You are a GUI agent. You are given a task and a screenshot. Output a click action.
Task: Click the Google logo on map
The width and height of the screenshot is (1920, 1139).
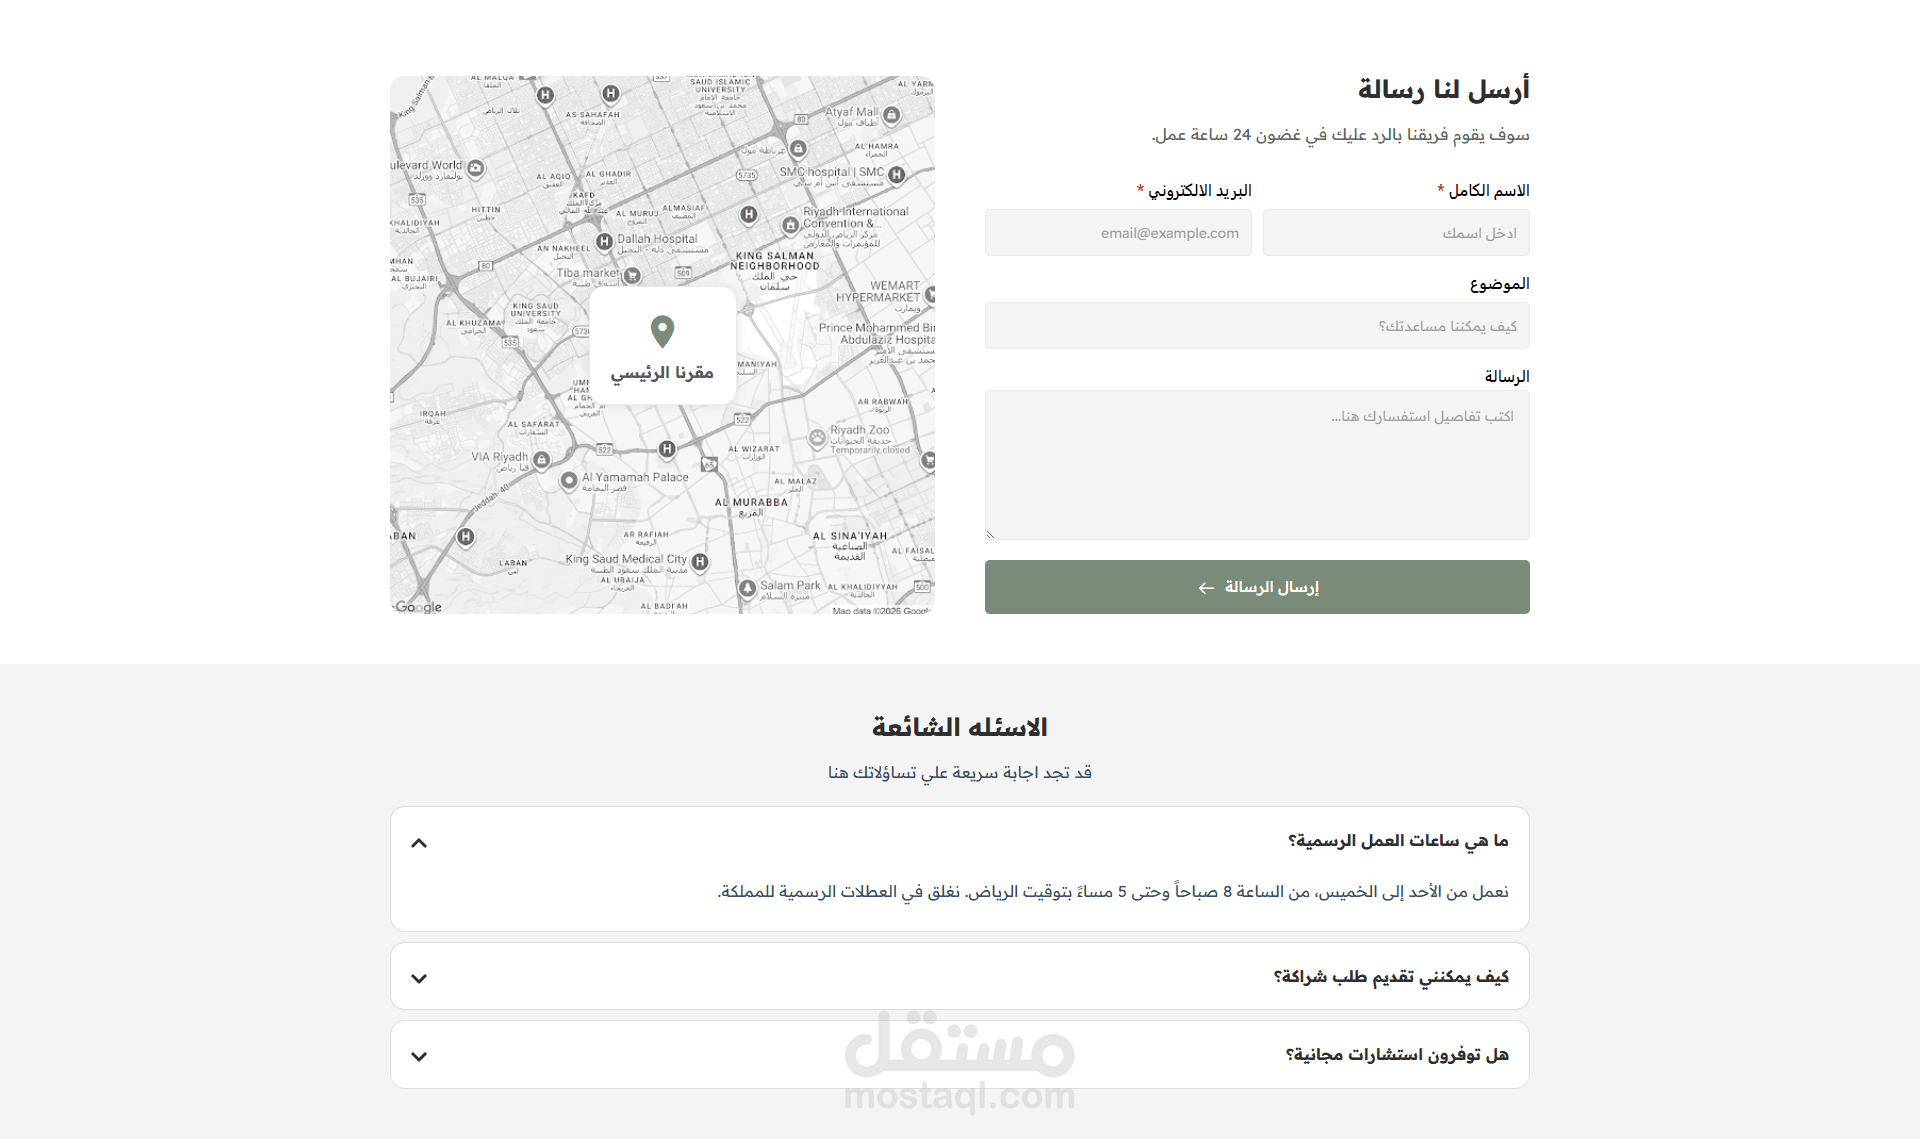[x=418, y=606]
